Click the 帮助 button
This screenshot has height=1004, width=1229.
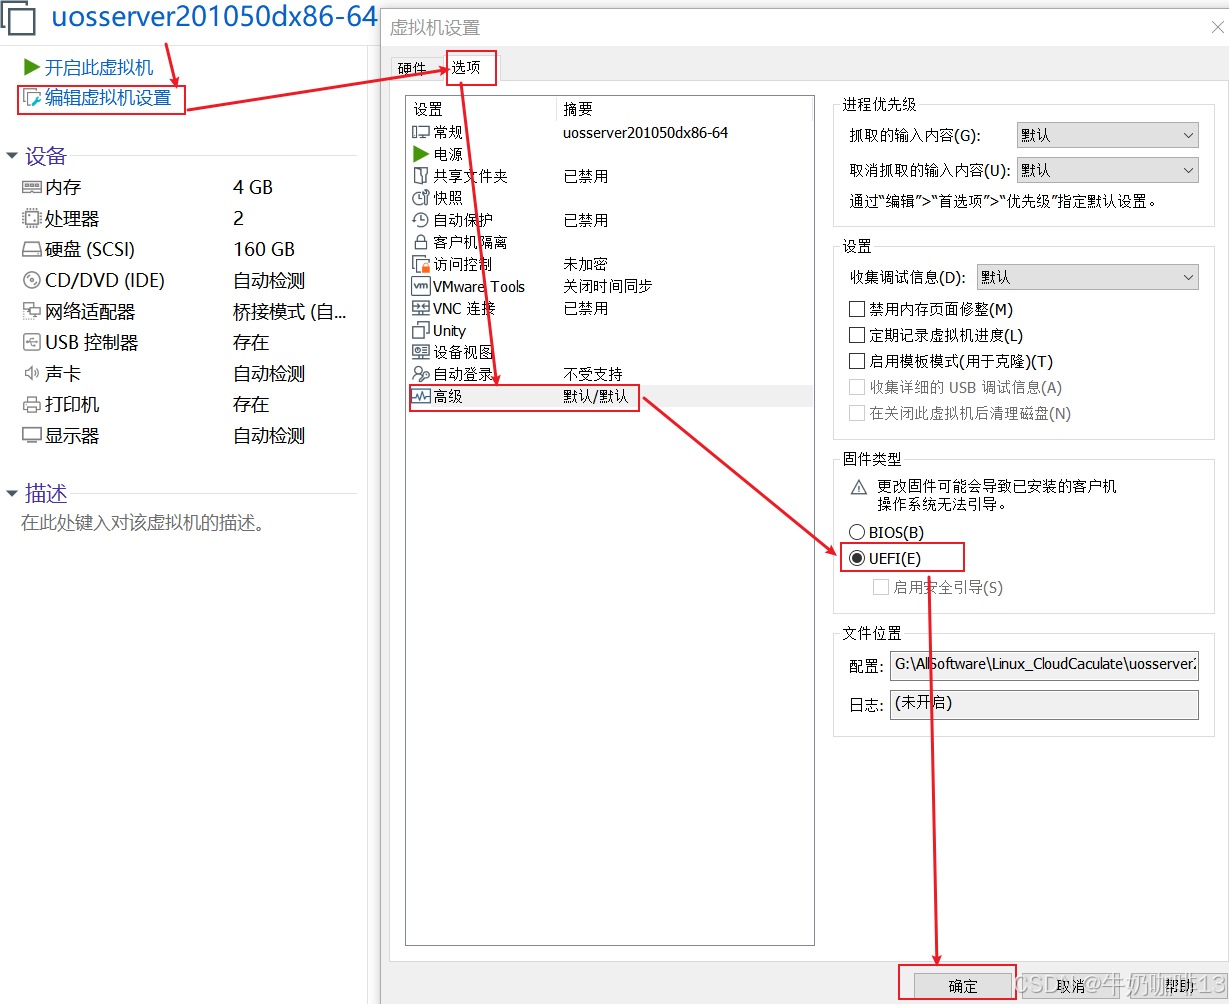1179,986
